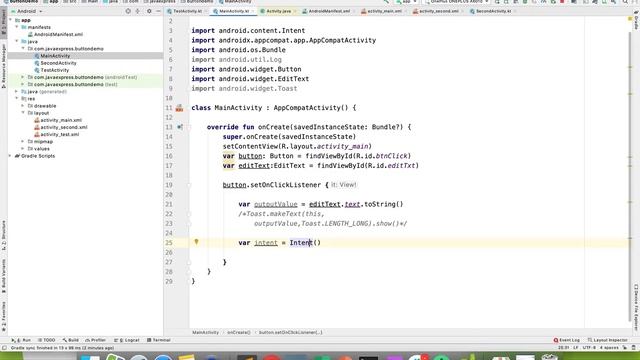Collapse the layout folder

[23, 113]
